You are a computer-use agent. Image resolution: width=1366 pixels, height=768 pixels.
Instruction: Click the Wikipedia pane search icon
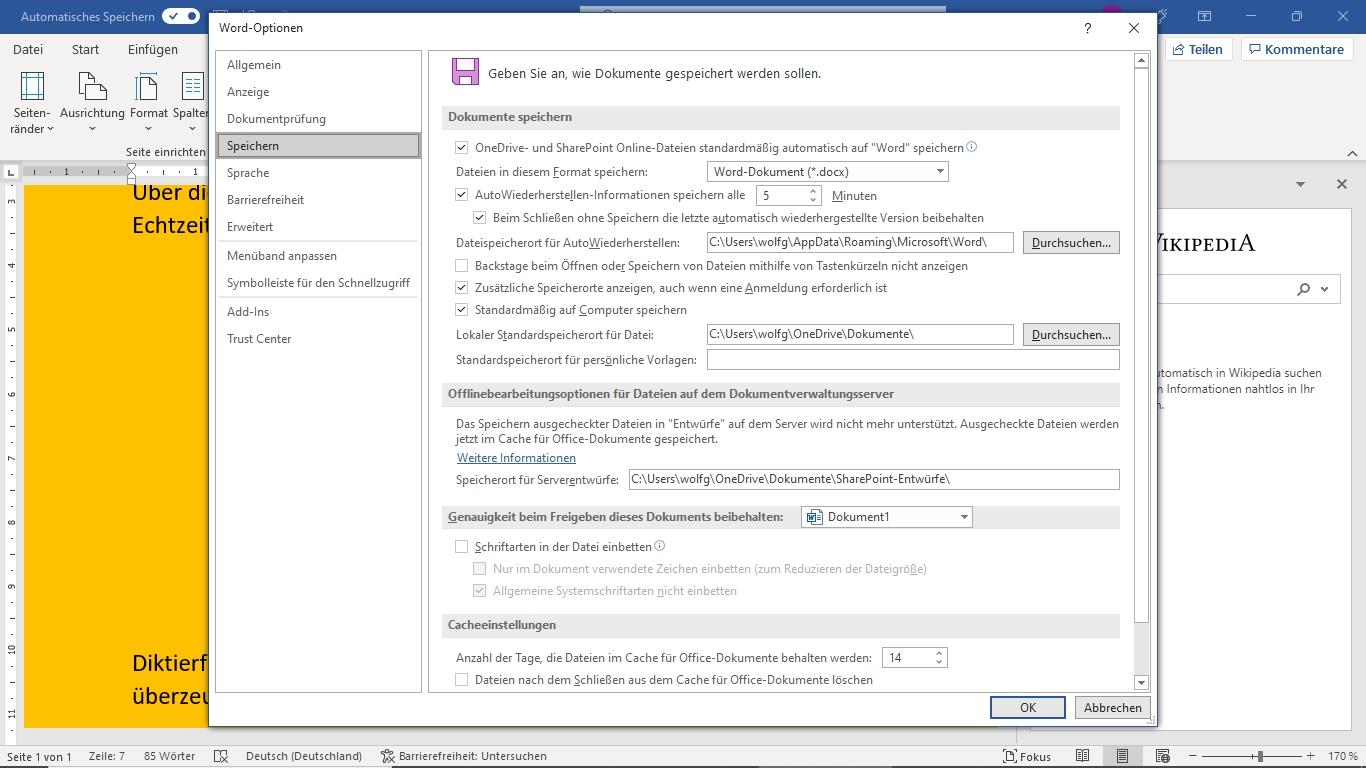point(1303,289)
